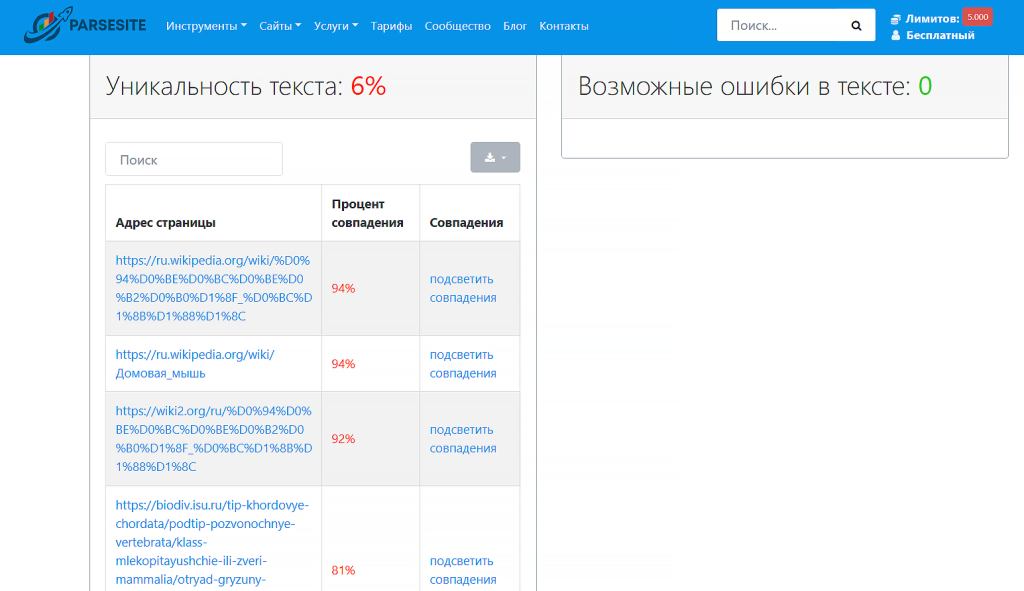The width and height of the screenshot is (1024, 591).
Task: Go to Сообщество section
Action: coord(457,26)
